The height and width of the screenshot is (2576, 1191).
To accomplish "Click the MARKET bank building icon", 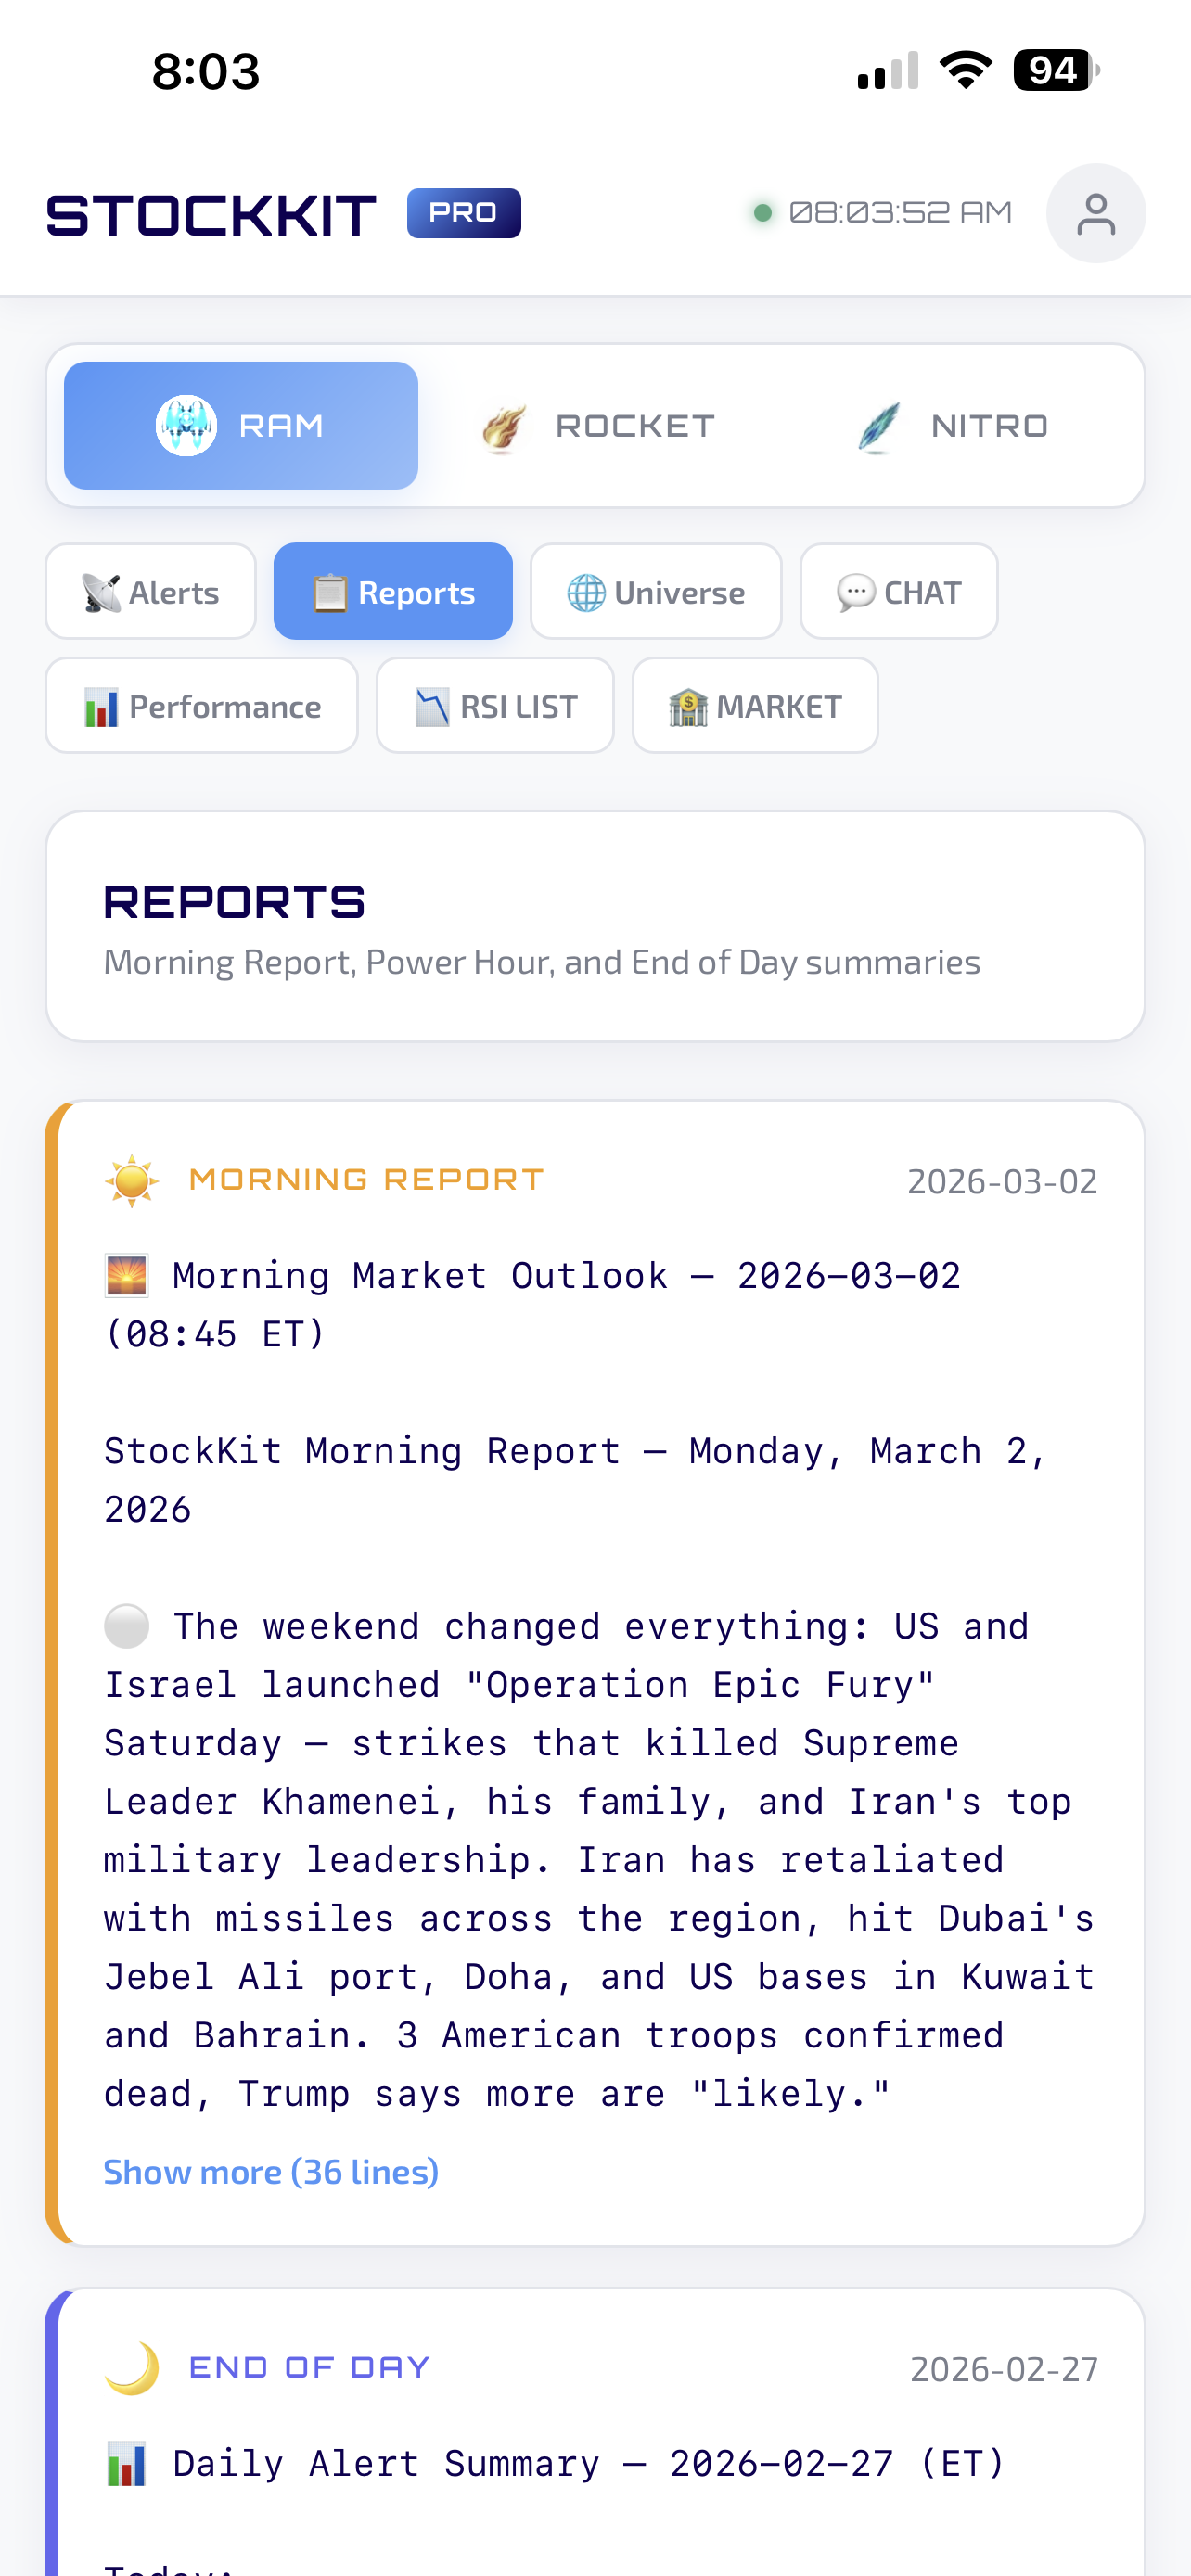I will (x=688, y=705).
